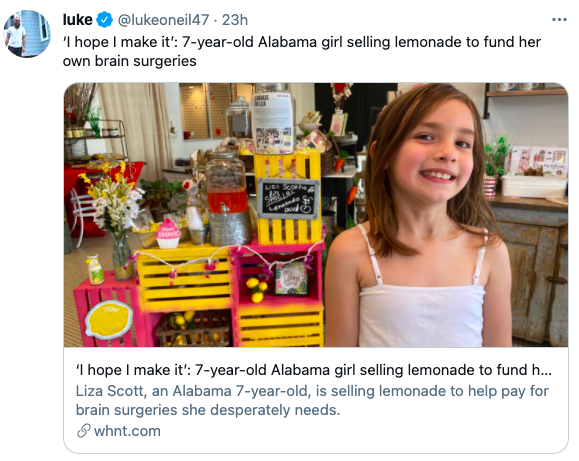Click the printed poster atop the yellow crate
The image size is (579, 461).
[273, 123]
